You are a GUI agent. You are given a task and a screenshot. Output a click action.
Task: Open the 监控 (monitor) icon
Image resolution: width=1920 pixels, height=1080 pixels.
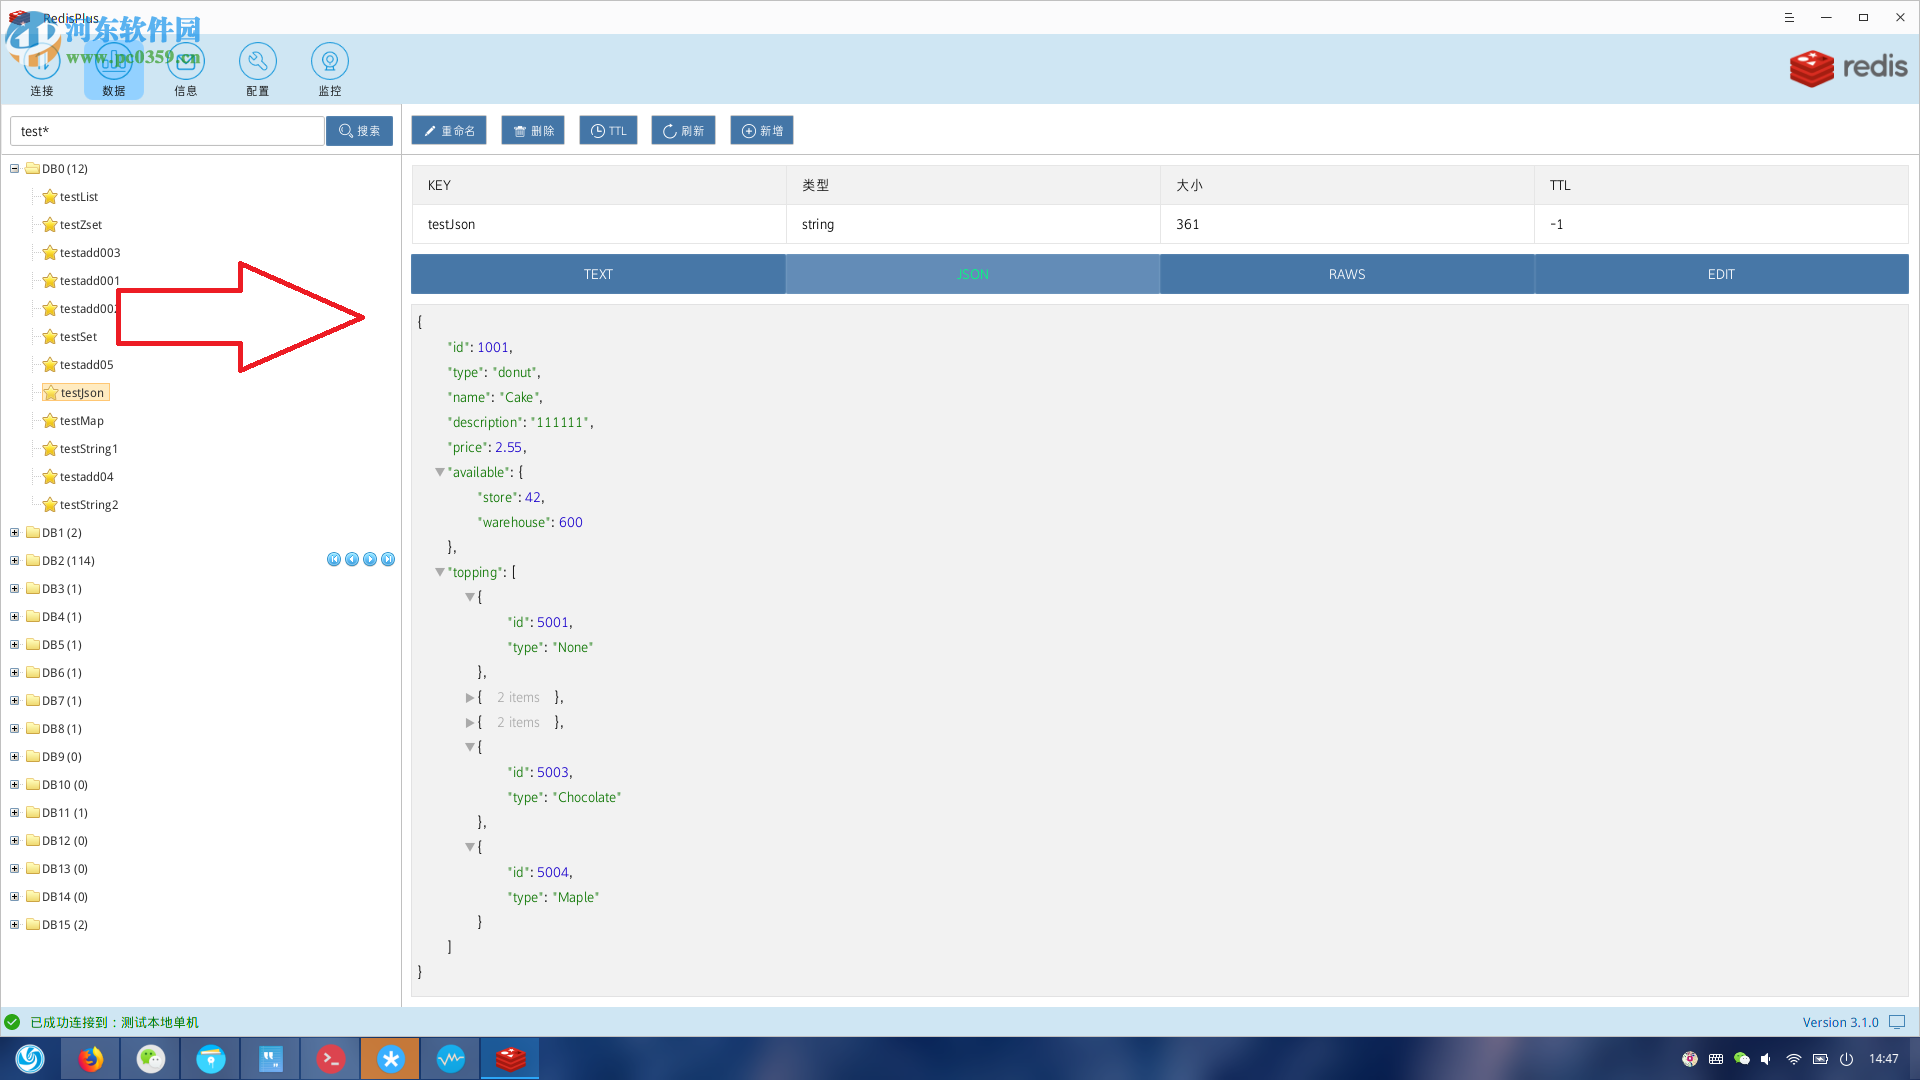click(x=329, y=60)
